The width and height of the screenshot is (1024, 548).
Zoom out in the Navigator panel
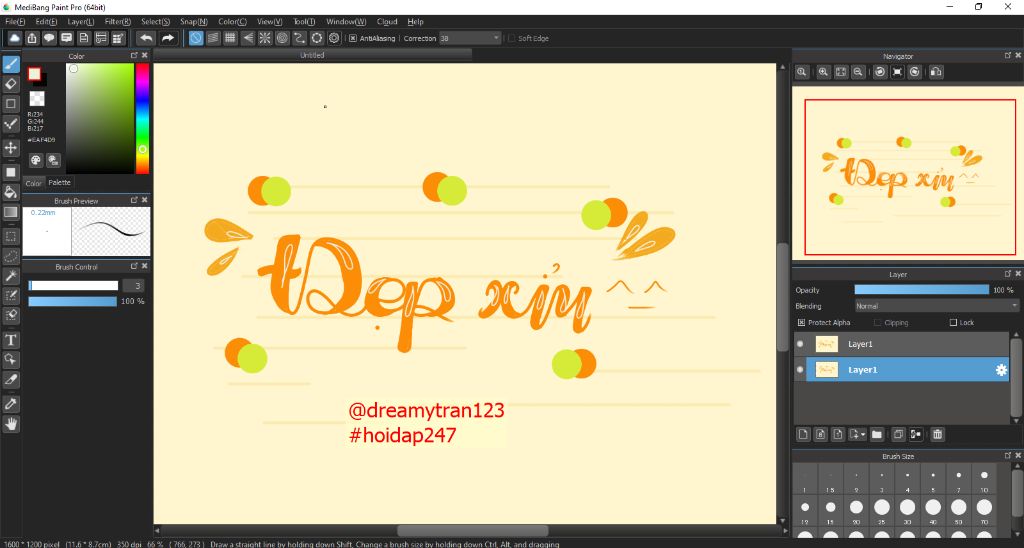click(858, 72)
